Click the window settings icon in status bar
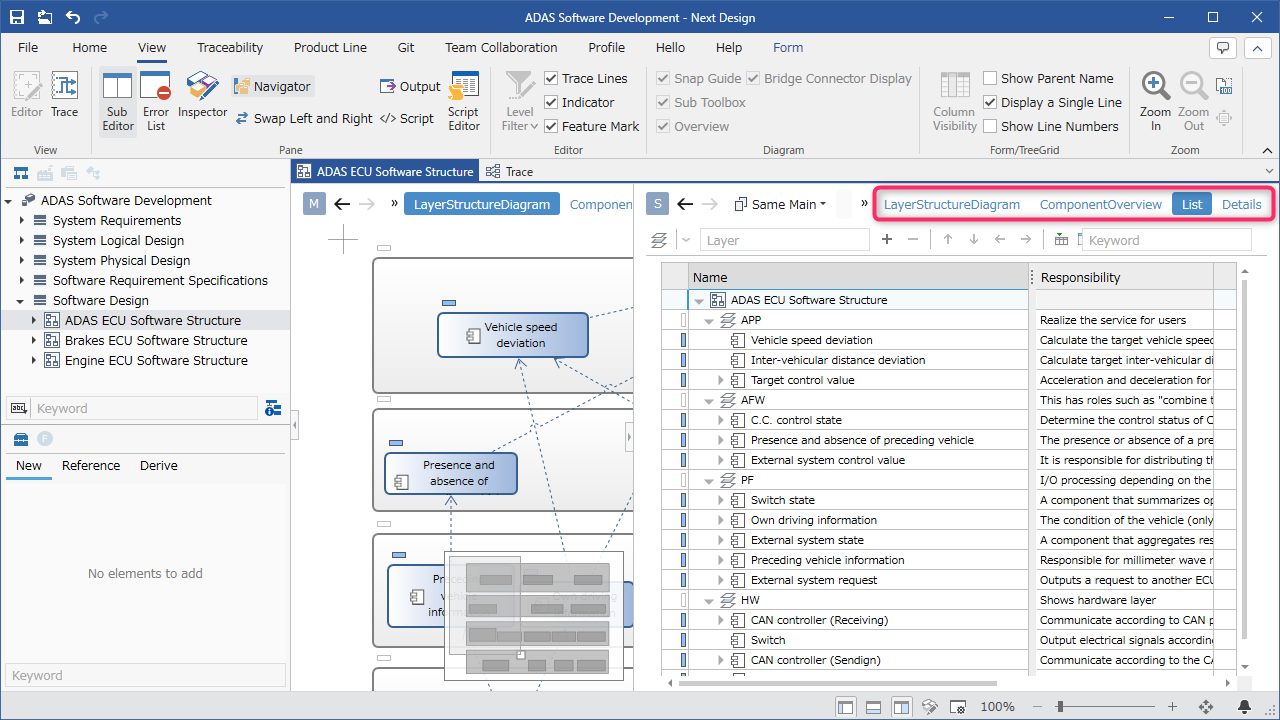 [x=957, y=706]
